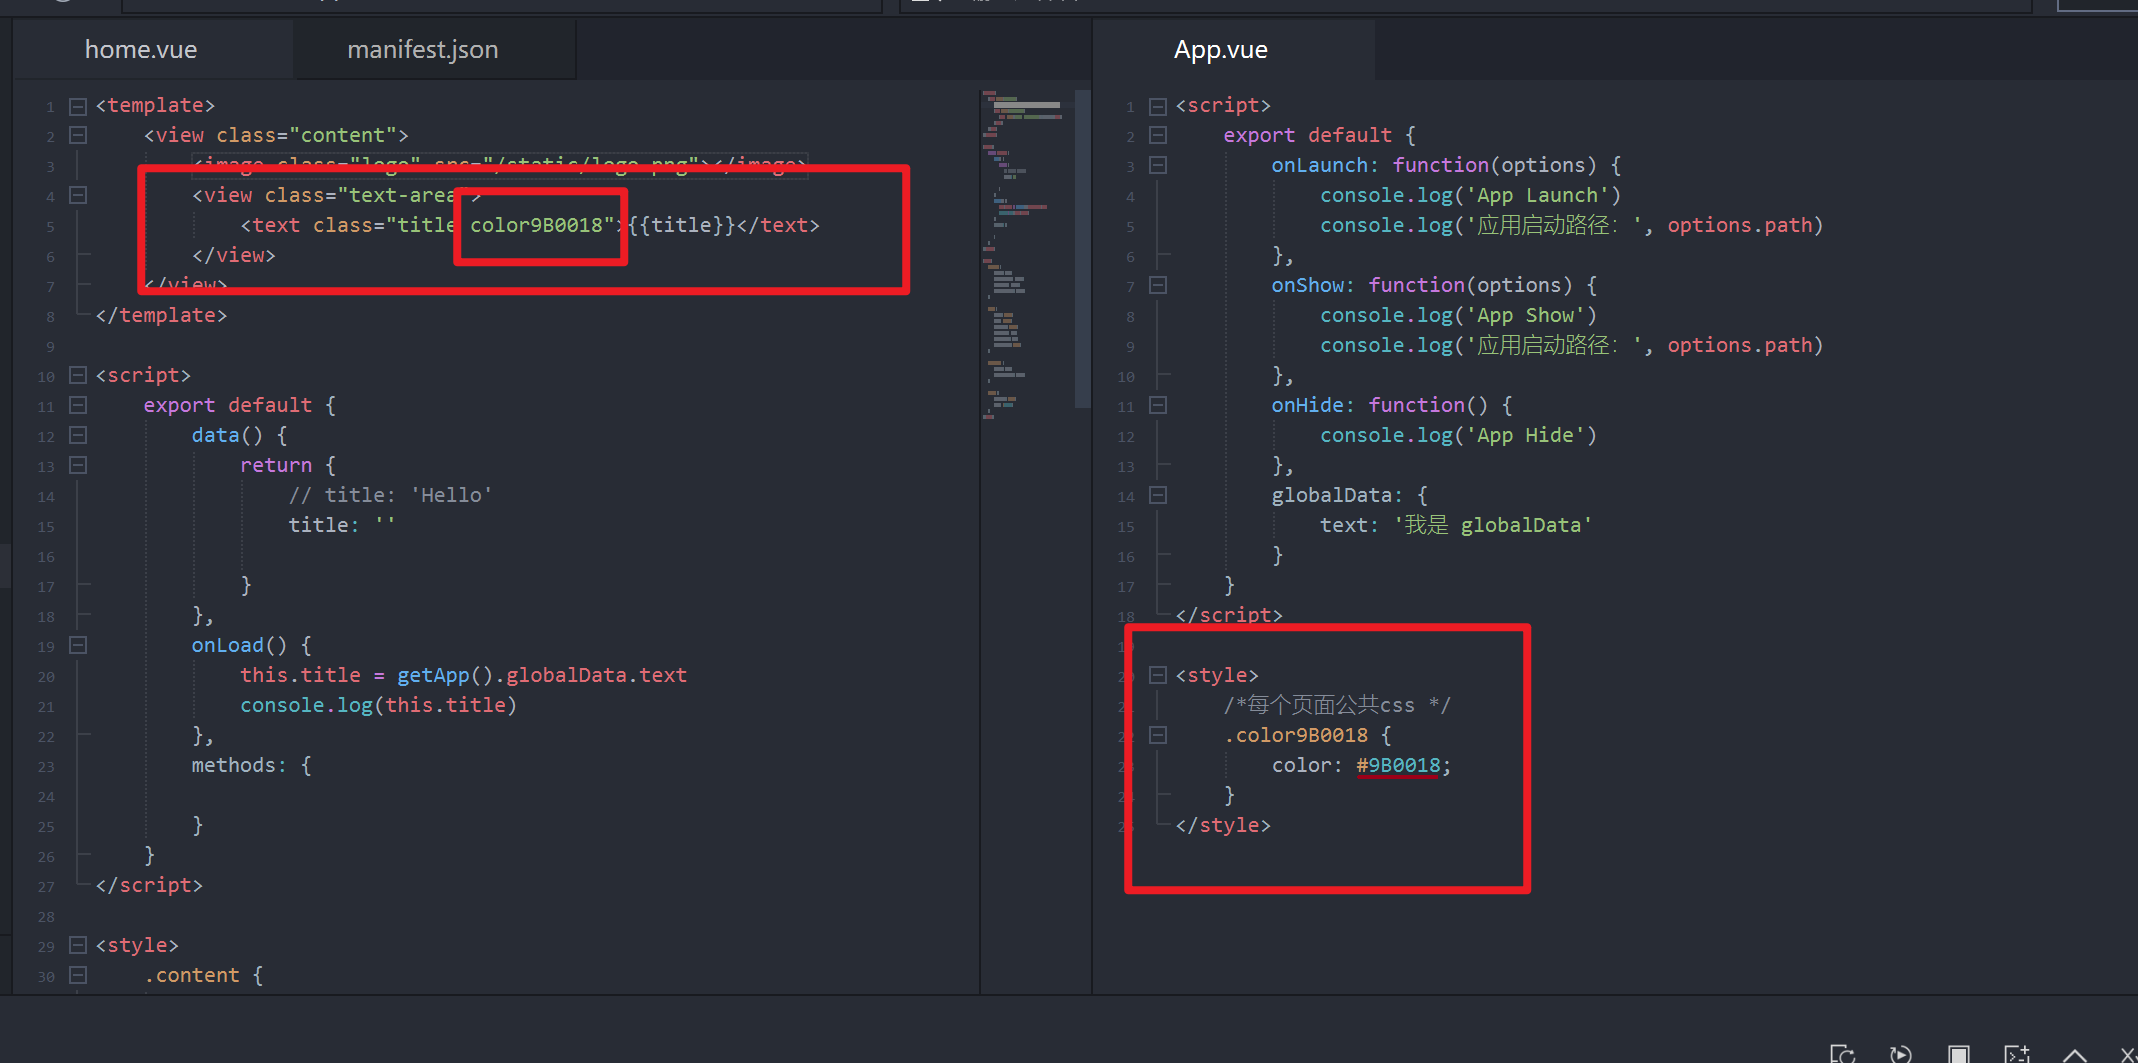2138x1063 pixels.
Task: Click the text: '我是 globalData' line
Action: tap(1456, 525)
